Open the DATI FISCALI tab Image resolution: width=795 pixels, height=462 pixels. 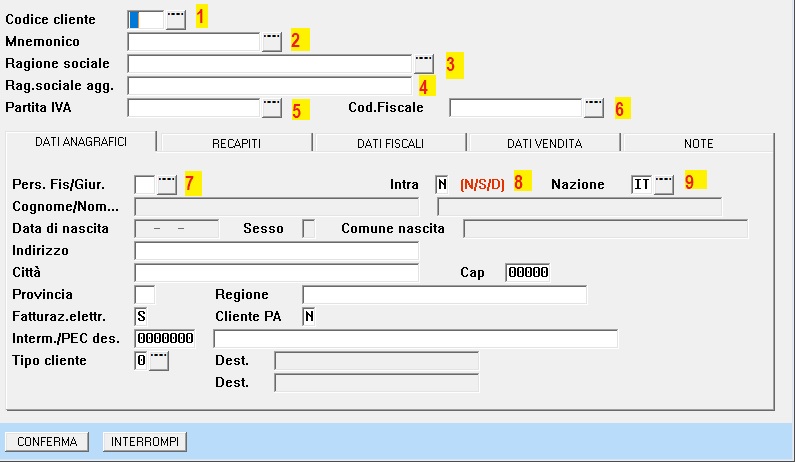390,143
